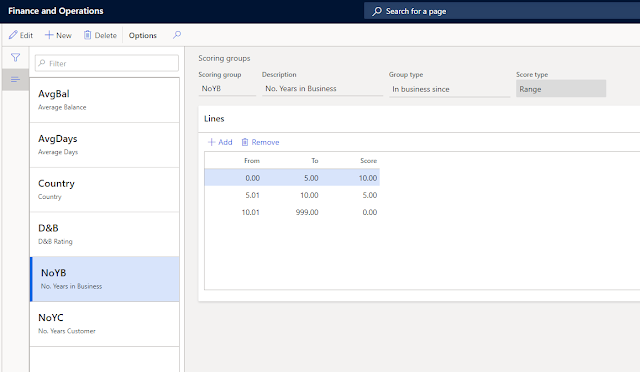This screenshot has height=372, width=640.
Task: Click To cell 999.00
Action: (307, 212)
